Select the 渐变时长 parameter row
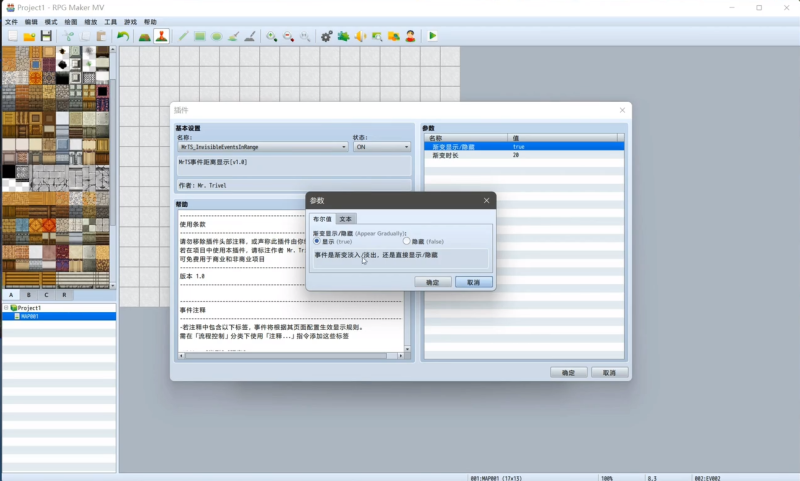 [x=524, y=156]
